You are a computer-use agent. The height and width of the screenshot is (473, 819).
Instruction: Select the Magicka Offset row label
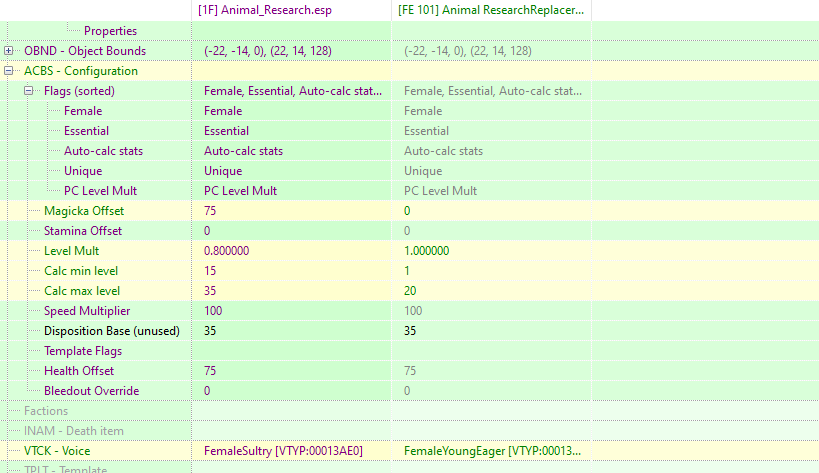pos(84,211)
